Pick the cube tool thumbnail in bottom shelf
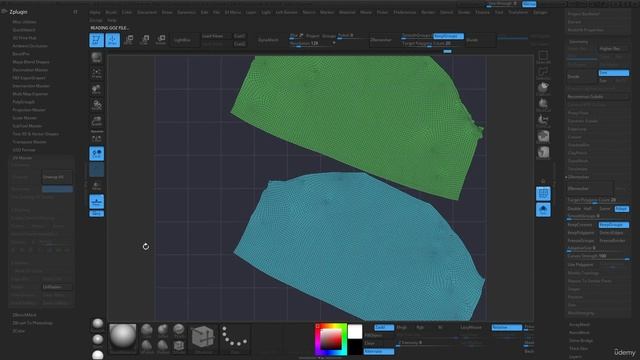Image resolution: width=640 pixels, height=360 pixels. (x=203, y=338)
